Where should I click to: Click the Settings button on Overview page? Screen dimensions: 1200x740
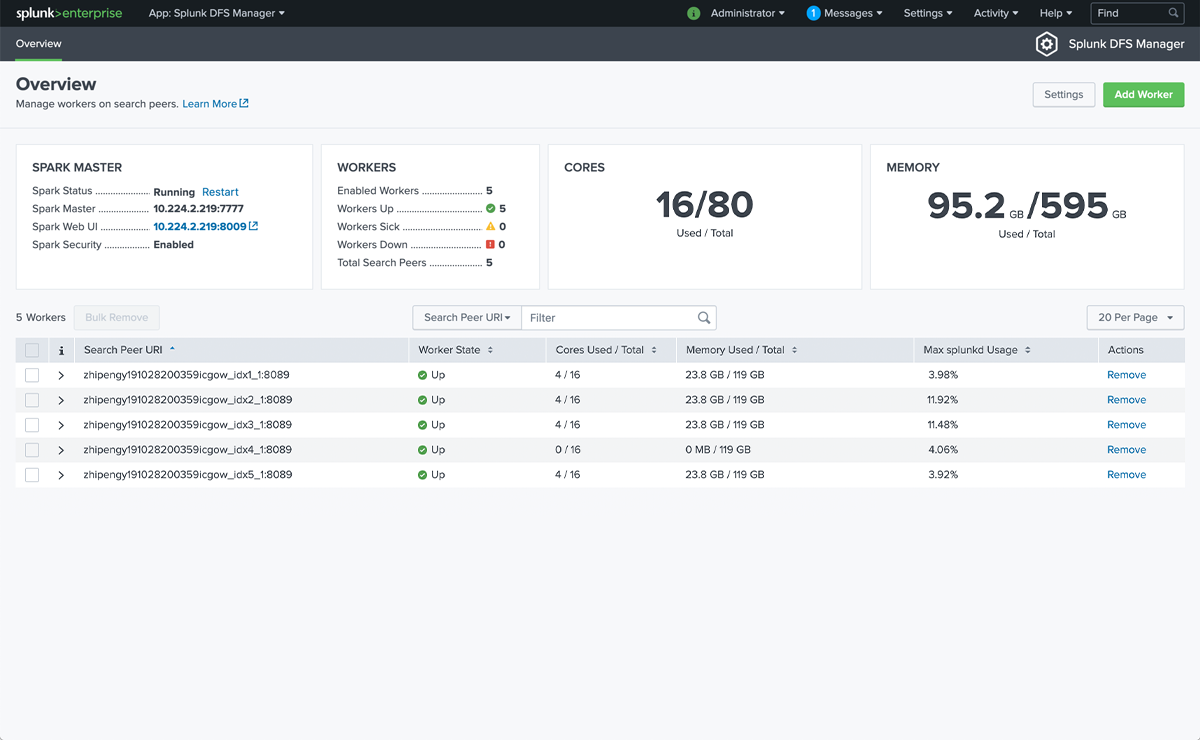(x=1064, y=95)
